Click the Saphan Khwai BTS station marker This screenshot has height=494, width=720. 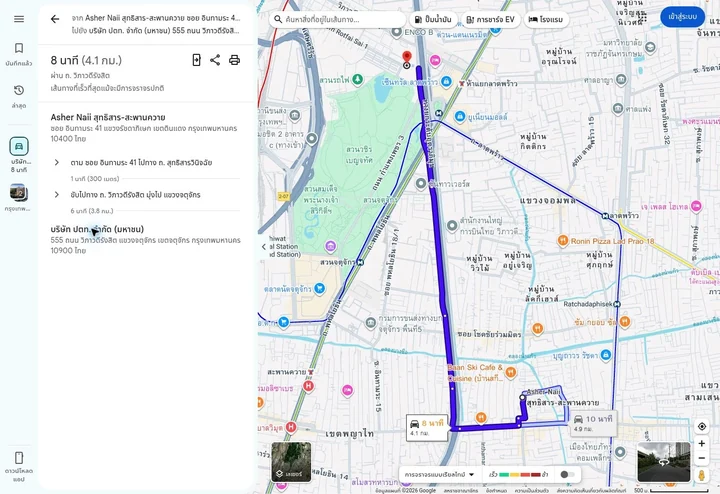point(311,372)
